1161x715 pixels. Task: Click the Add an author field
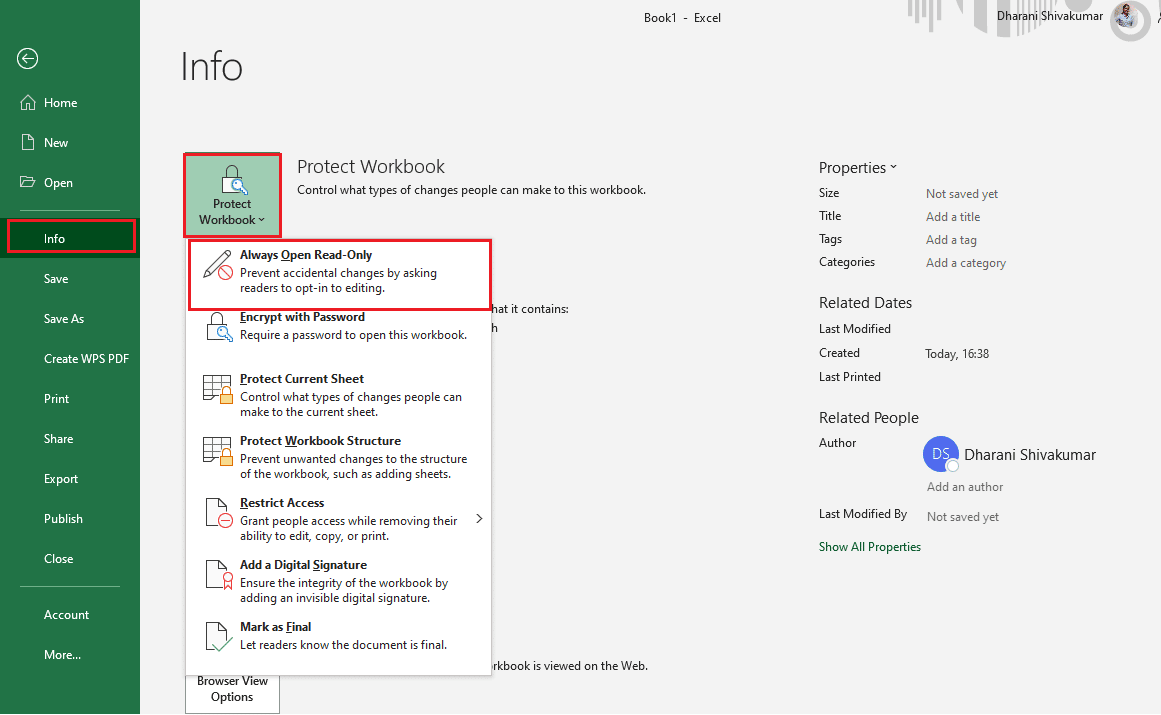pos(965,487)
